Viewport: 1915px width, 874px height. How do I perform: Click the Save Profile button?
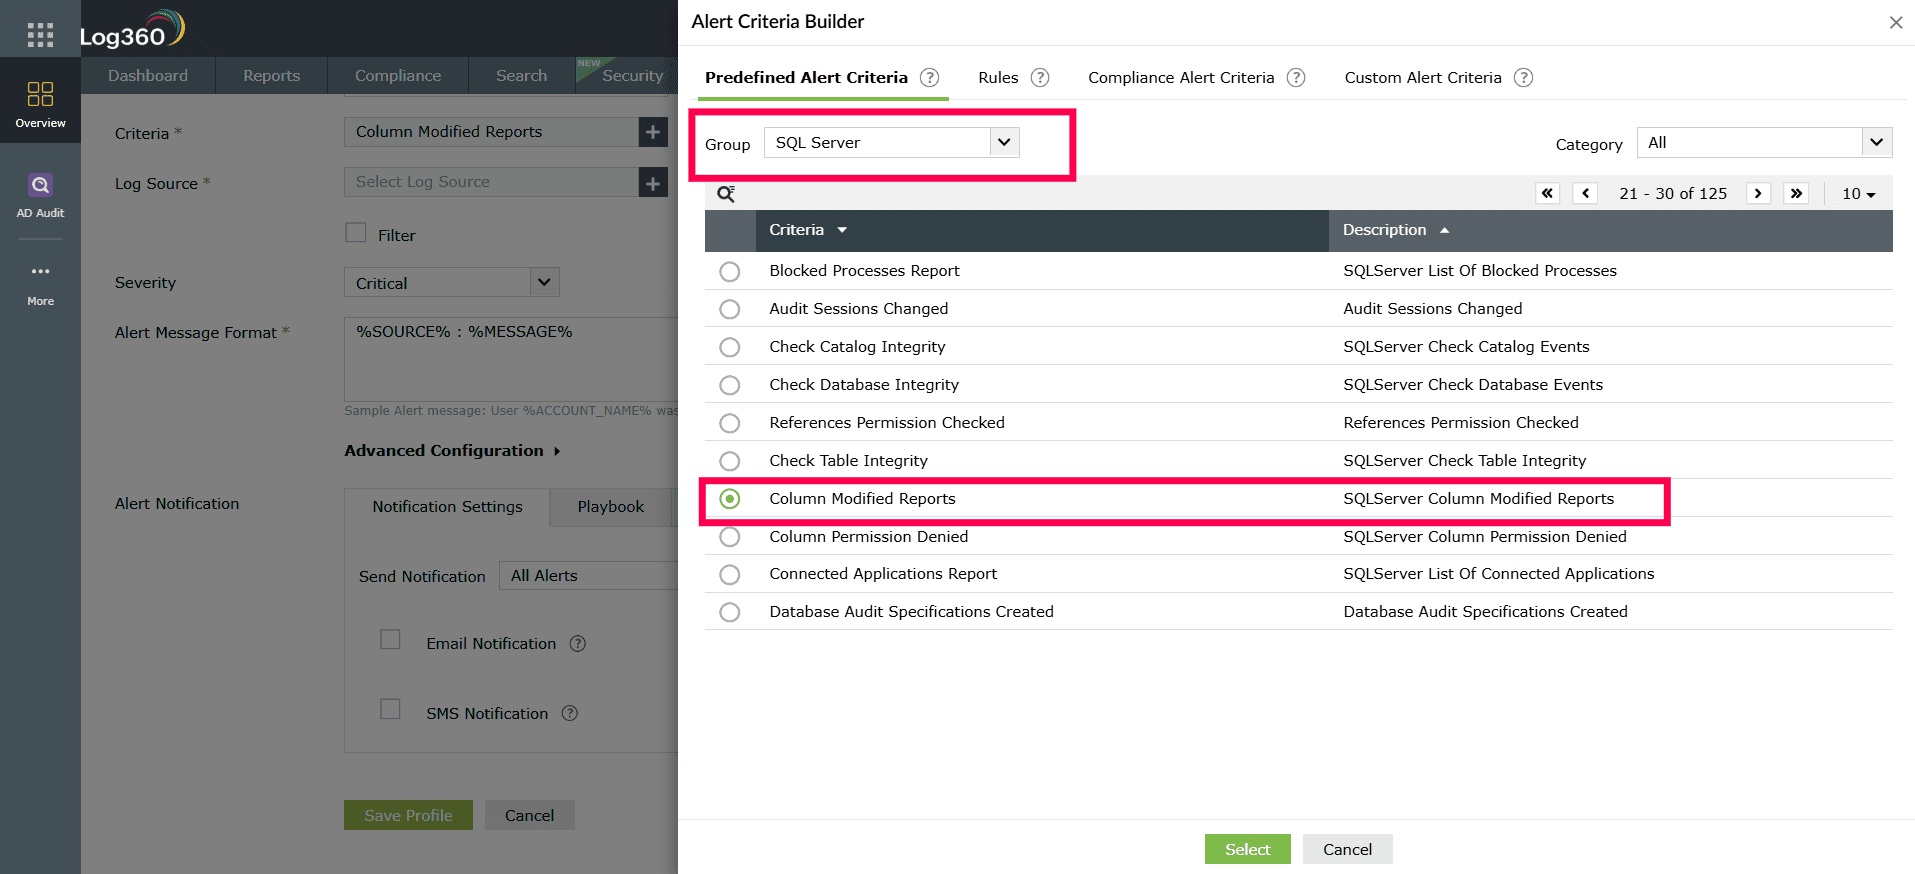click(x=408, y=815)
